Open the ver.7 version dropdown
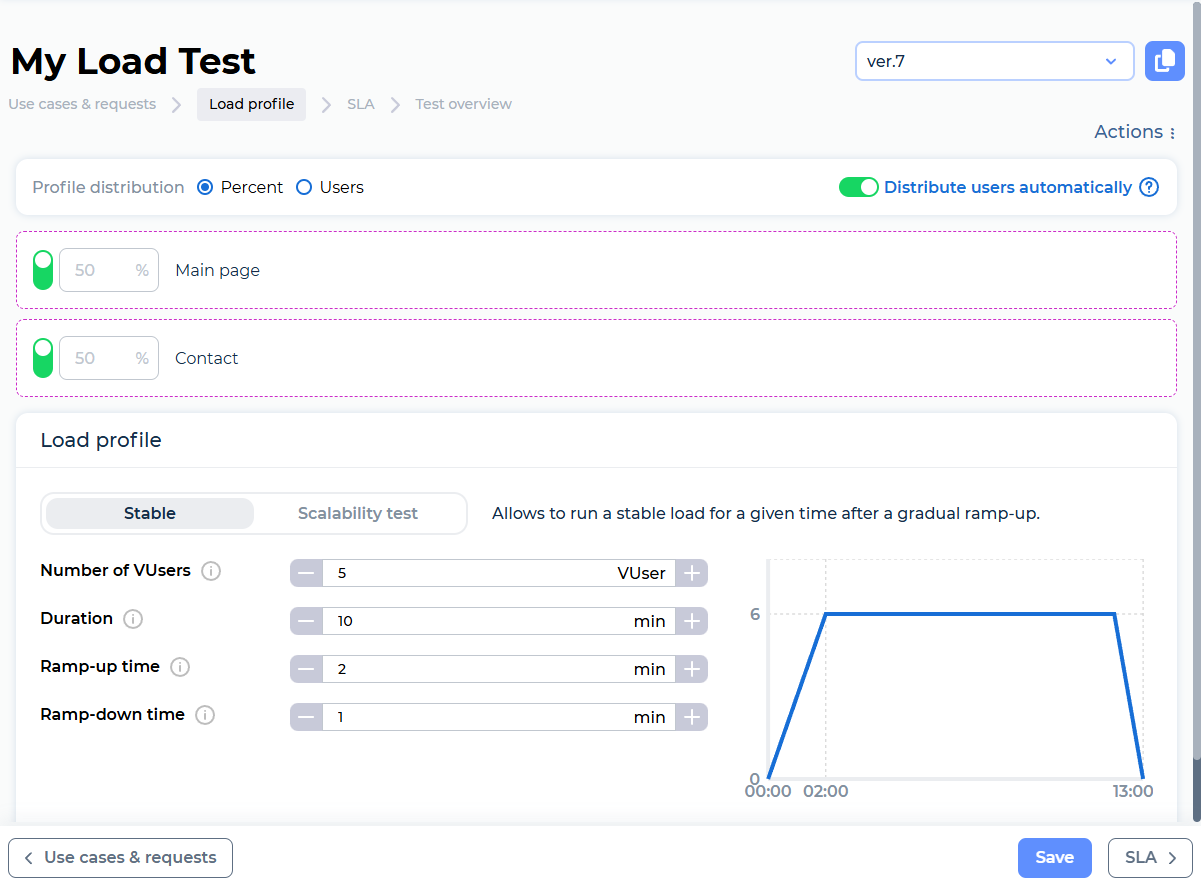 click(x=994, y=61)
